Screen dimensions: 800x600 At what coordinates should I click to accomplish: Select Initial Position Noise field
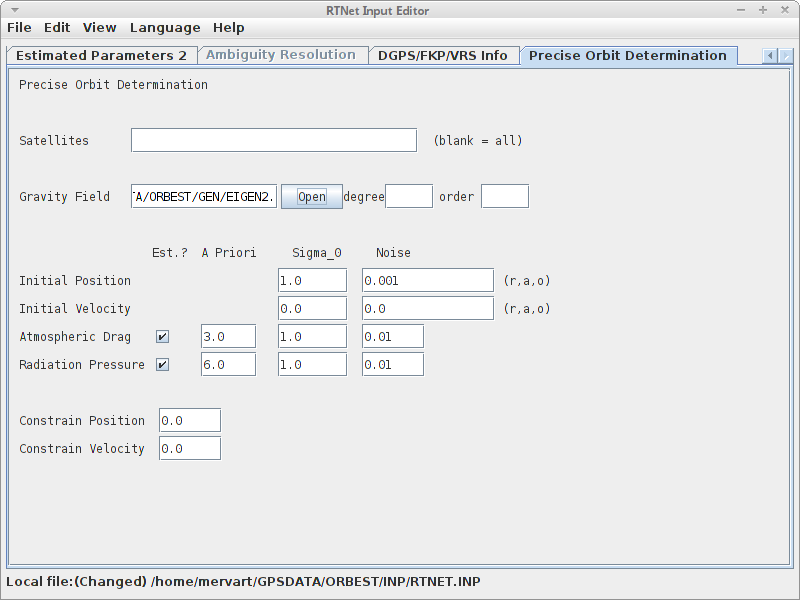[427, 281]
